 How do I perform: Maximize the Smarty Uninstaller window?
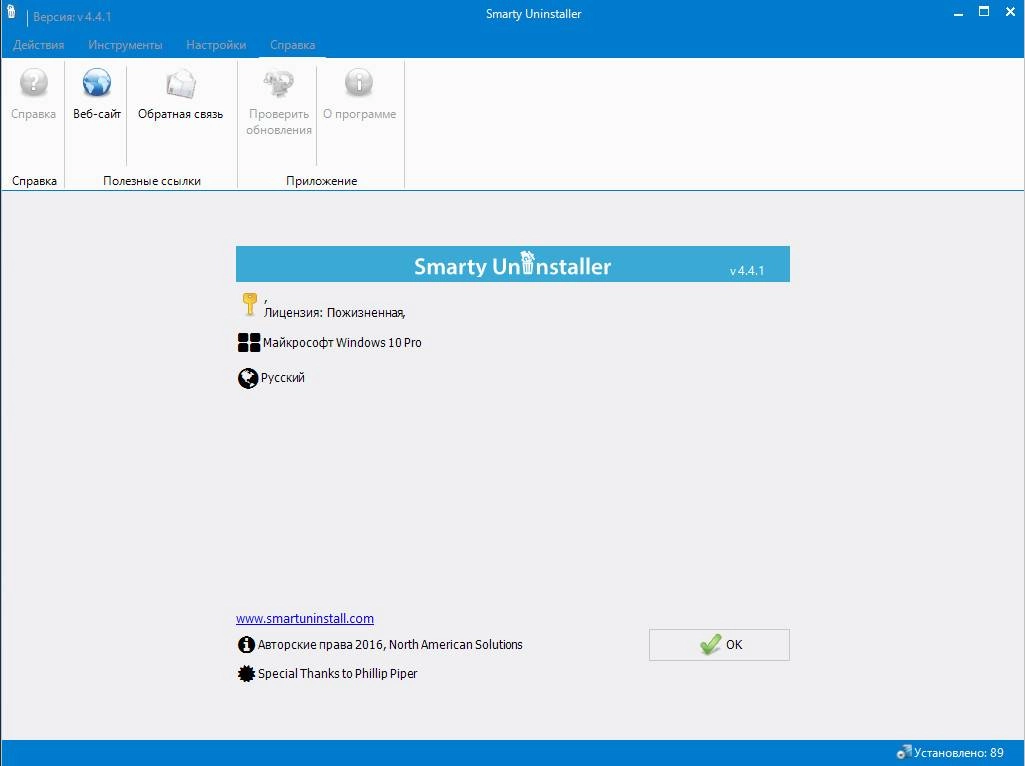pos(984,12)
